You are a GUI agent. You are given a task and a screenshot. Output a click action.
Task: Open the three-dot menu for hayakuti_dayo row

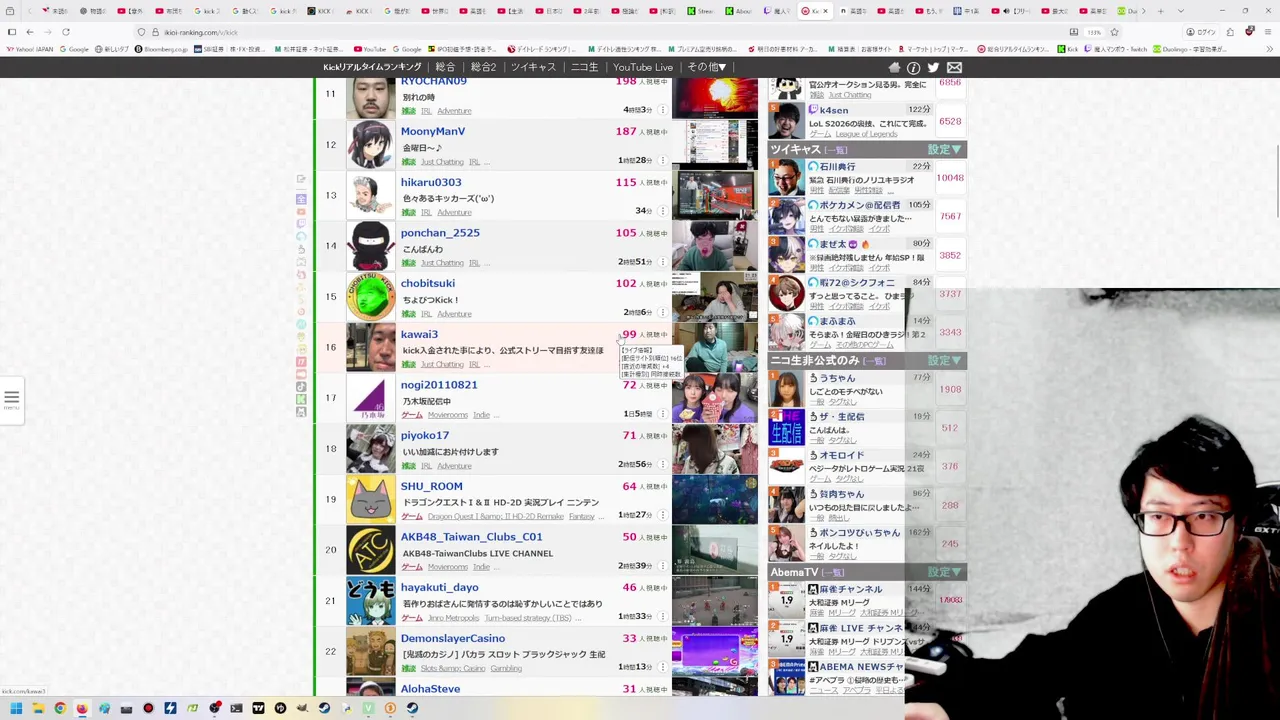(662, 616)
